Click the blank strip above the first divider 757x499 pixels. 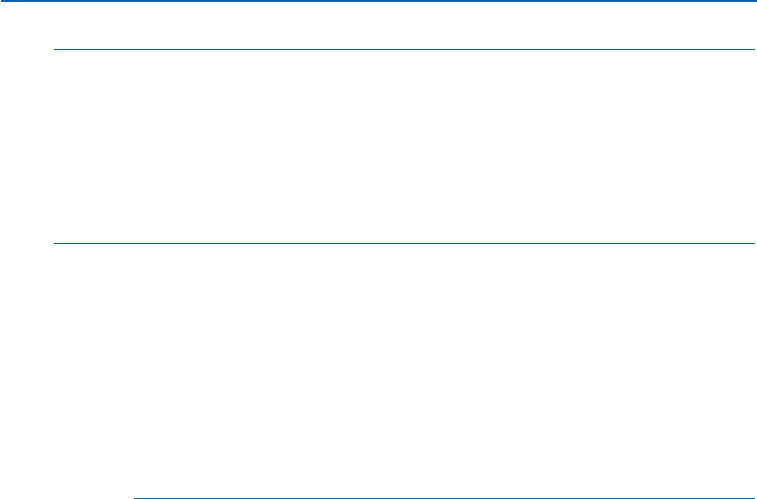(403, 26)
